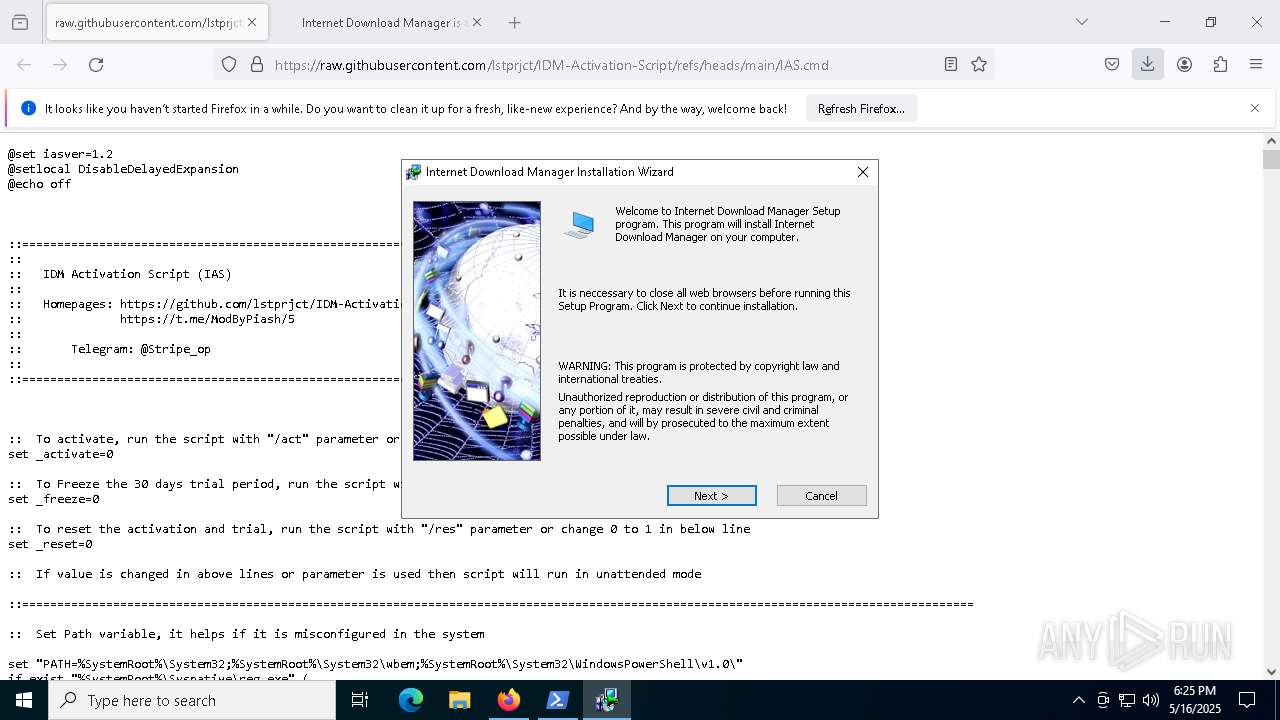Click the "@set iasver=1.2" line
1280x720 pixels.
pyautogui.click(x=60, y=154)
